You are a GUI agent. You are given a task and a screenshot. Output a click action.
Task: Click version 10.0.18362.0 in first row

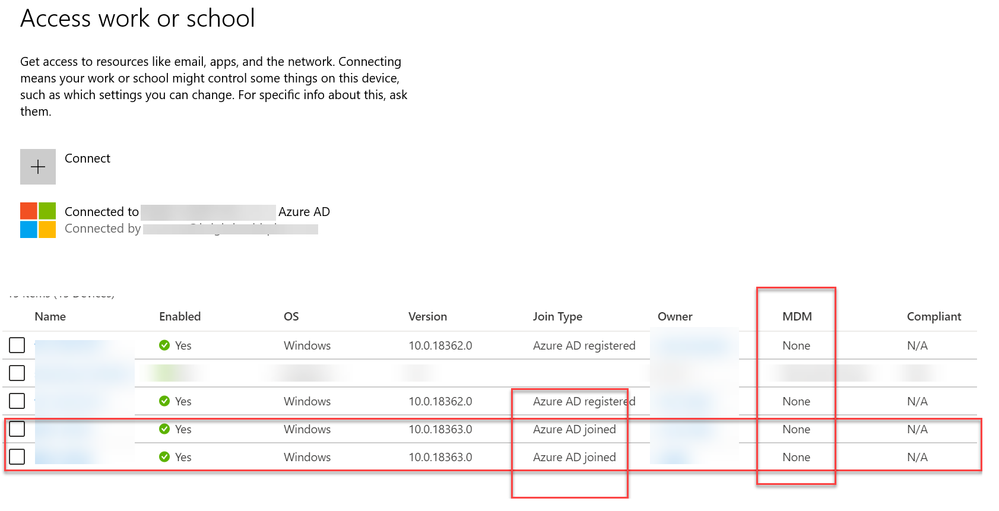click(x=440, y=346)
